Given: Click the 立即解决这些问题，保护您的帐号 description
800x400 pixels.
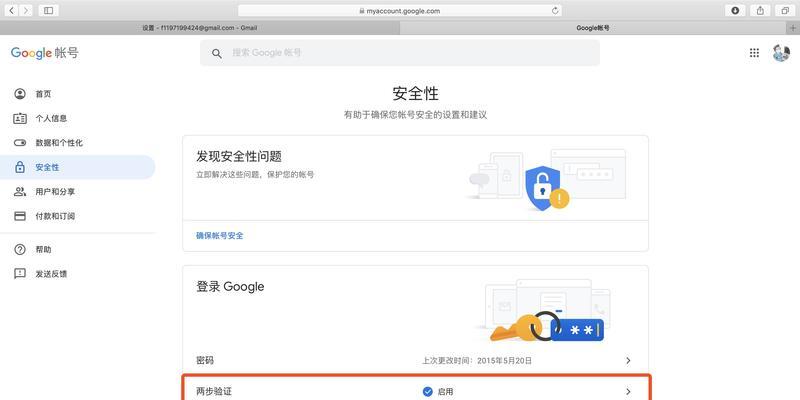Looking at the screenshot, I should [255, 174].
